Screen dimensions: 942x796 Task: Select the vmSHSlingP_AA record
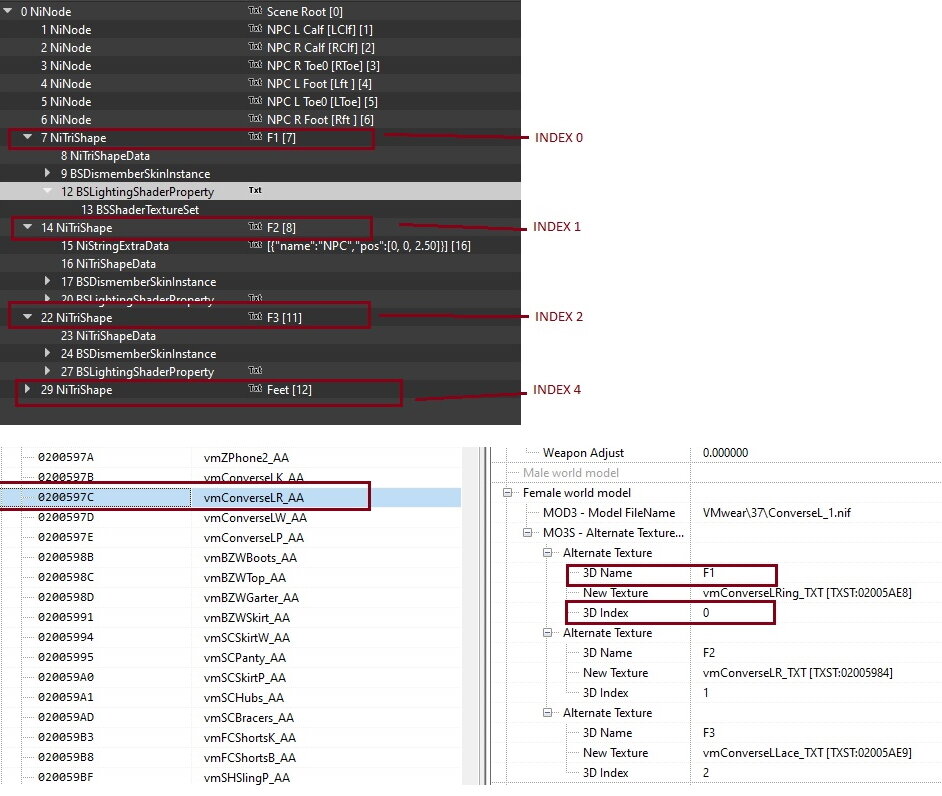coord(231,777)
